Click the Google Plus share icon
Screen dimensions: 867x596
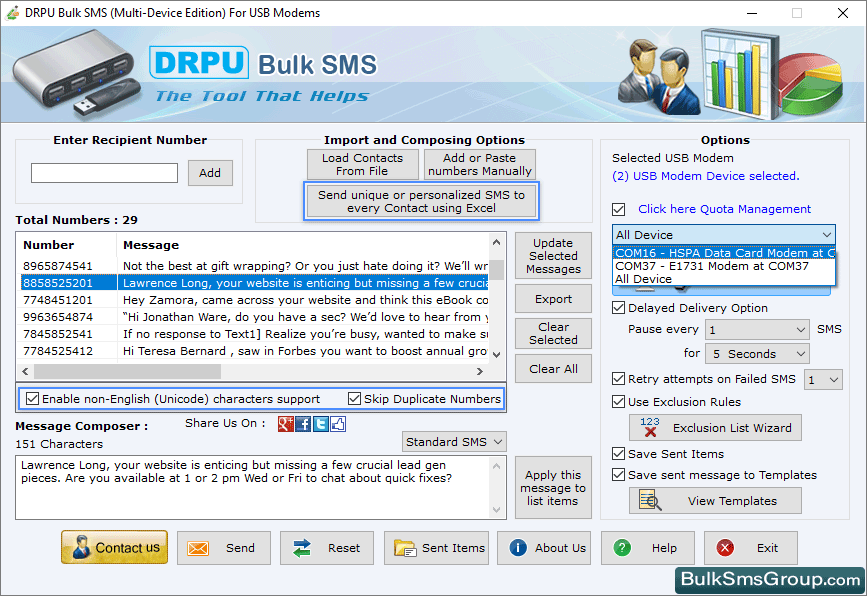point(285,424)
